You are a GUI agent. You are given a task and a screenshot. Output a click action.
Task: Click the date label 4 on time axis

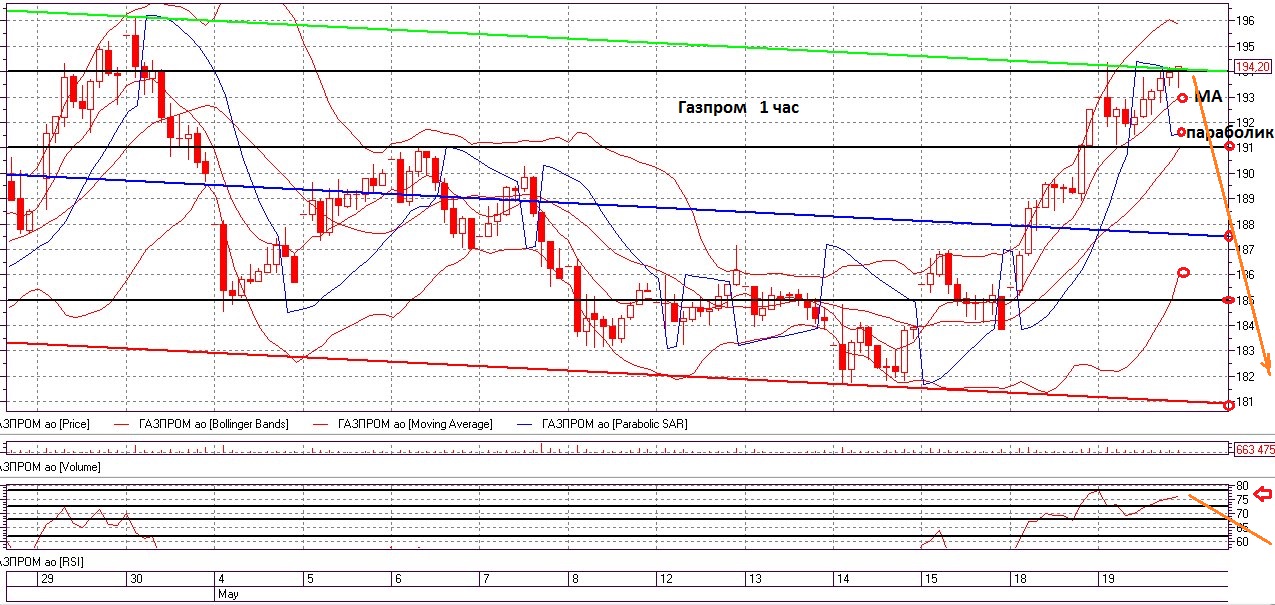(221, 579)
